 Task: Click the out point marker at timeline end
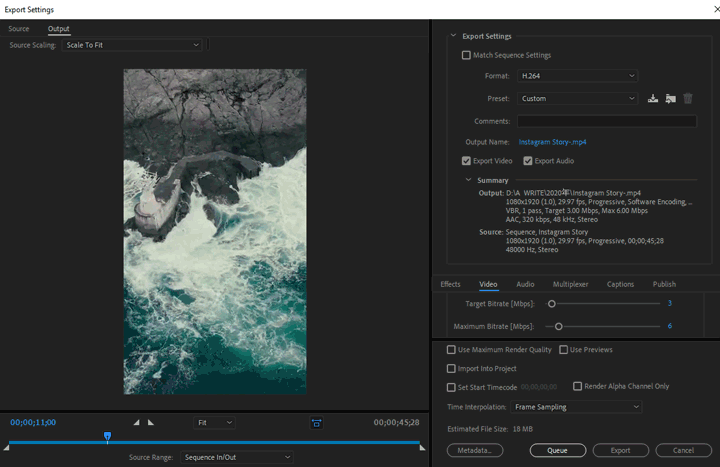tap(421, 447)
